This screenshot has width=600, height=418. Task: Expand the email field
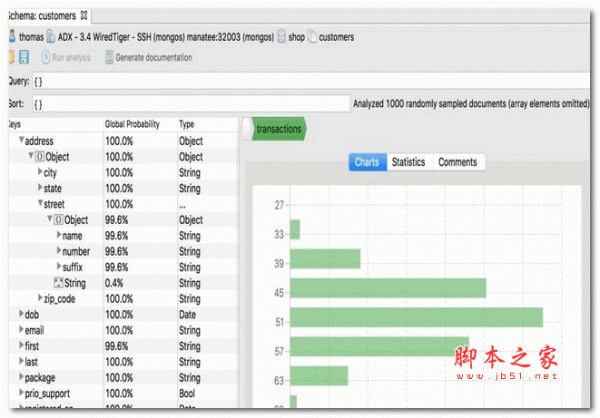tap(21, 330)
